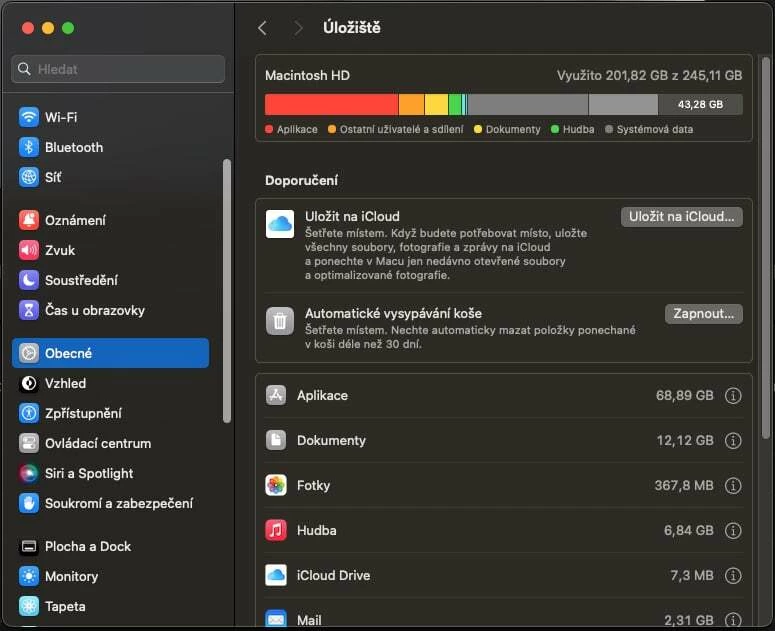Open Monitory display icon
Image resolution: width=775 pixels, height=631 pixels.
pos(29,576)
